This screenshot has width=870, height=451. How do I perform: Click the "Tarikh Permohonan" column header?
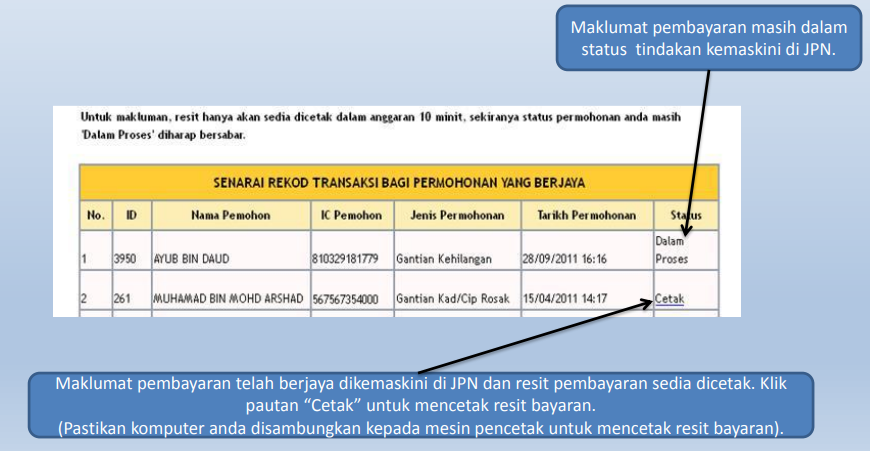(587, 215)
